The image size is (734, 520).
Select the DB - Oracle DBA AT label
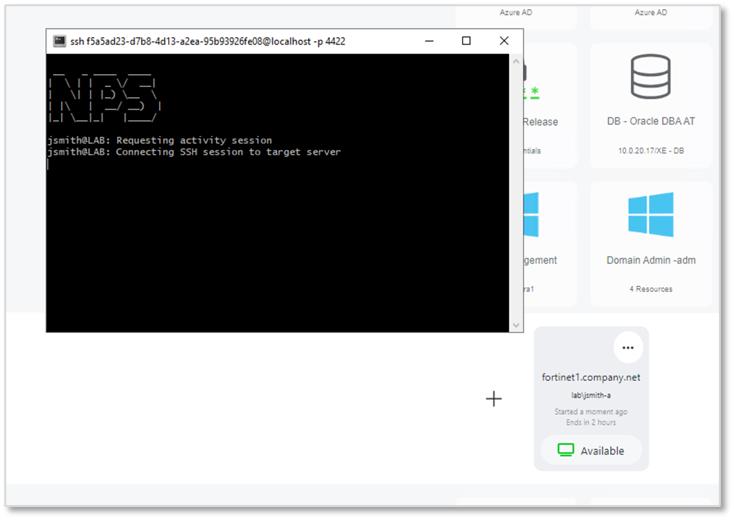tap(650, 122)
